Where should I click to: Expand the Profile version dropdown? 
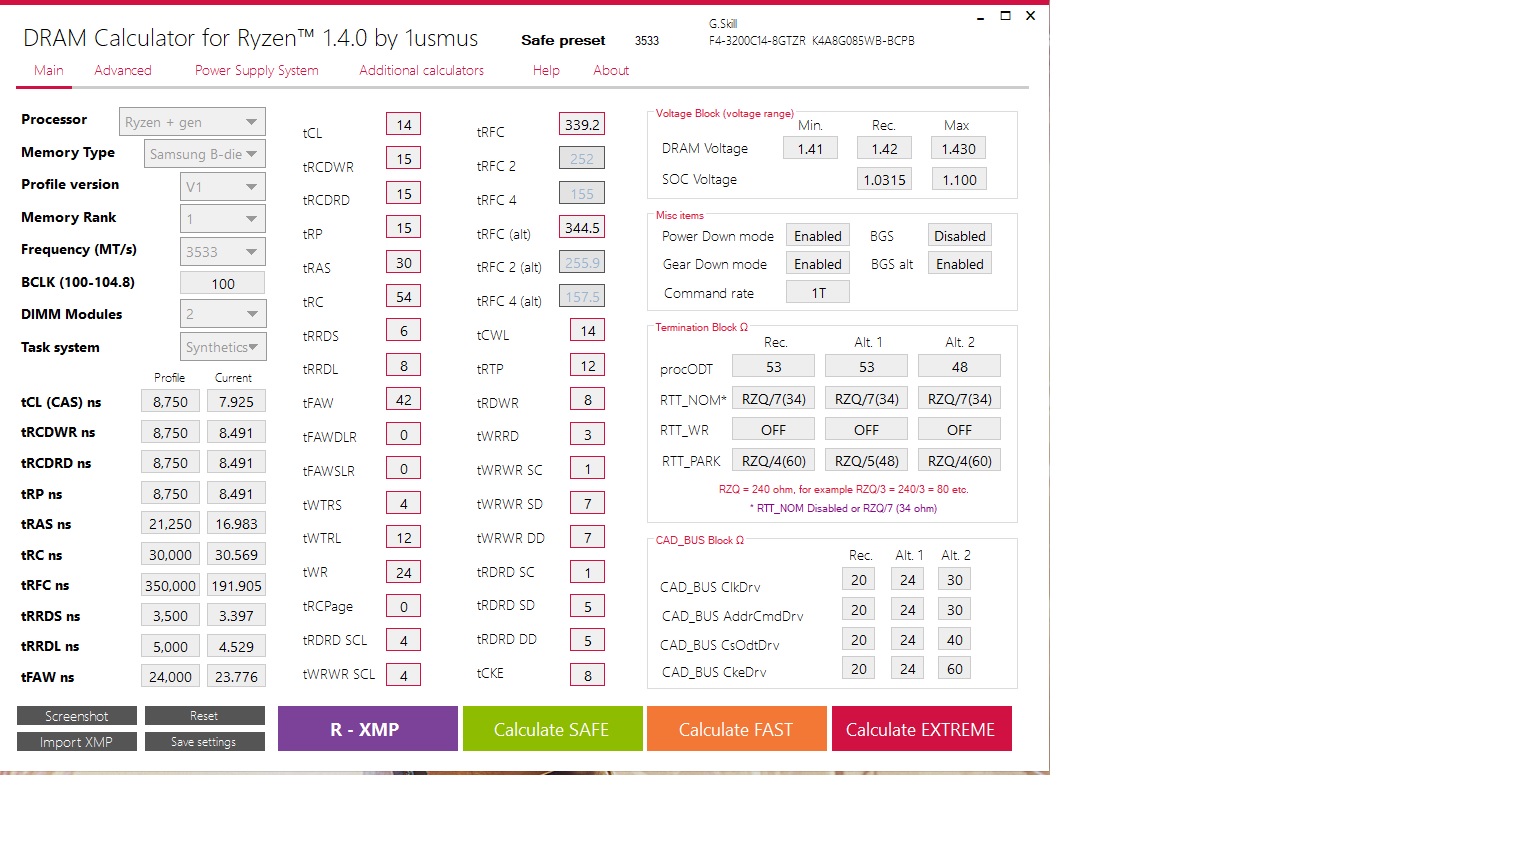coord(223,187)
